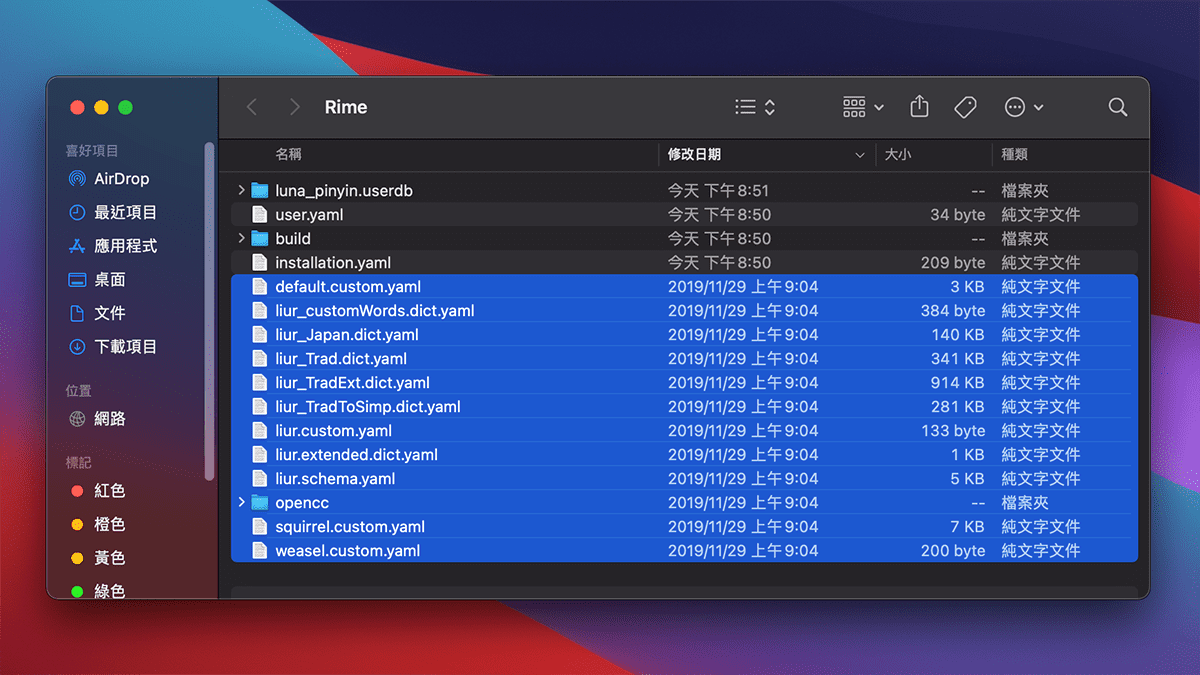Click the Search magnifier icon
This screenshot has width=1200, height=675.
1117,107
